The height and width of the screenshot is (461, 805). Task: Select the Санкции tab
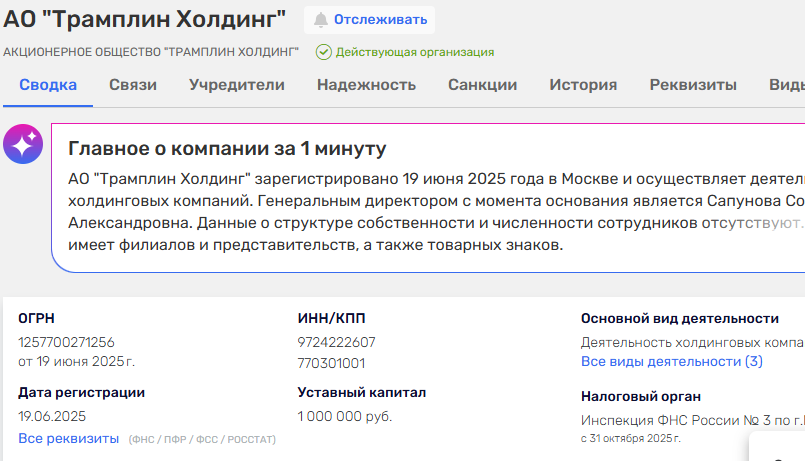click(482, 85)
